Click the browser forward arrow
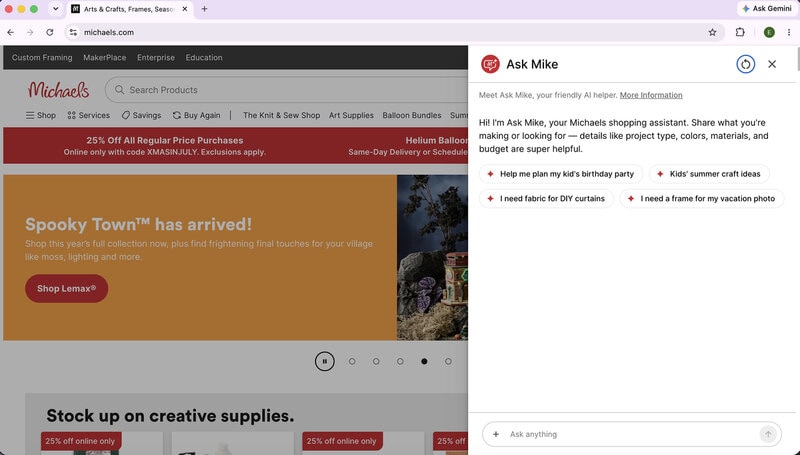 coord(30,32)
